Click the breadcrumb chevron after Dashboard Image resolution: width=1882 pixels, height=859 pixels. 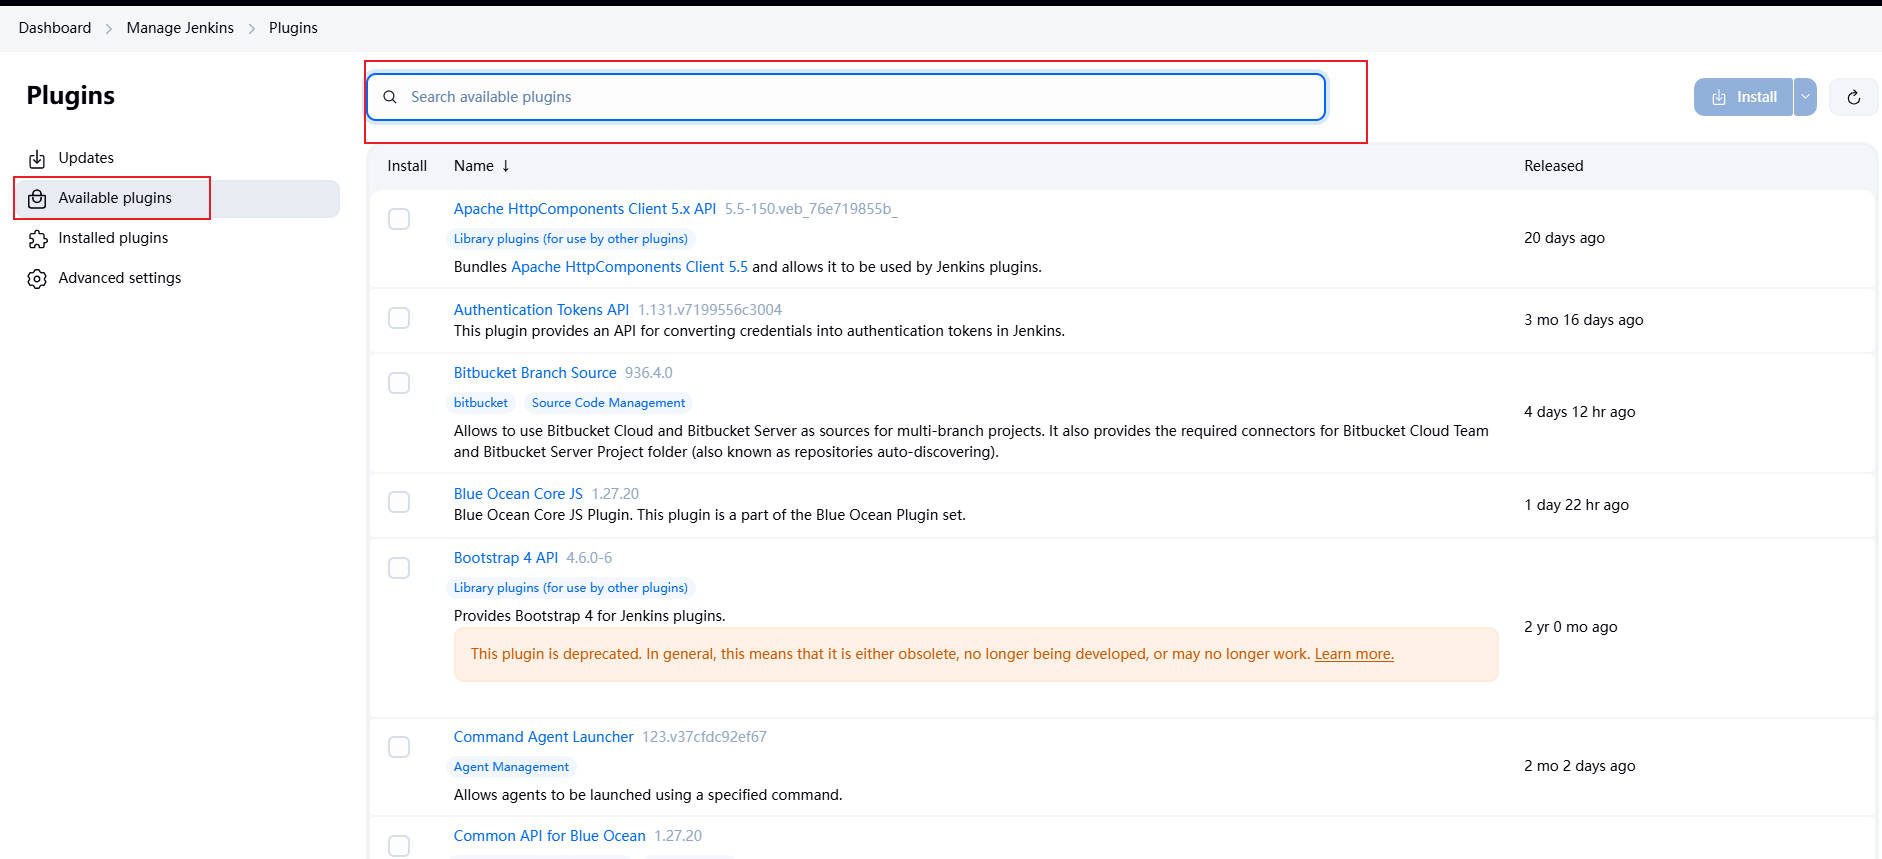point(109,29)
